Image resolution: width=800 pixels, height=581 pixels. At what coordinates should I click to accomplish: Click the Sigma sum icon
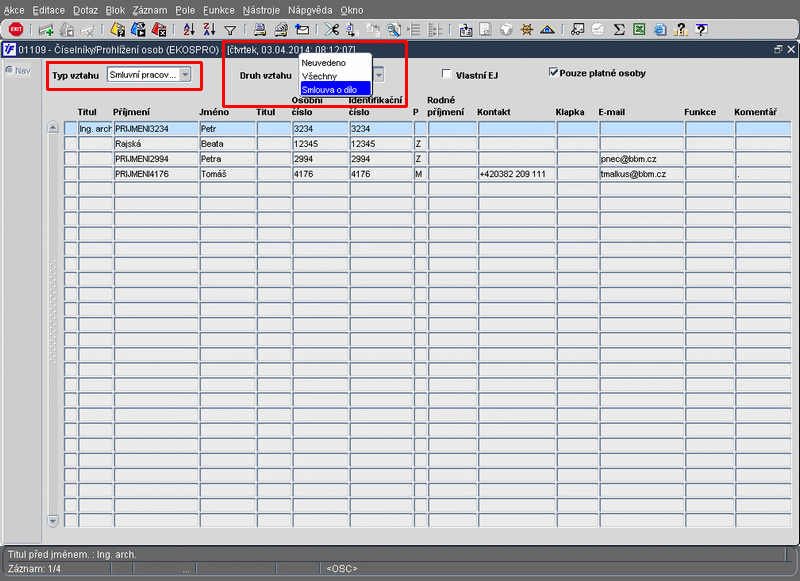point(619,30)
